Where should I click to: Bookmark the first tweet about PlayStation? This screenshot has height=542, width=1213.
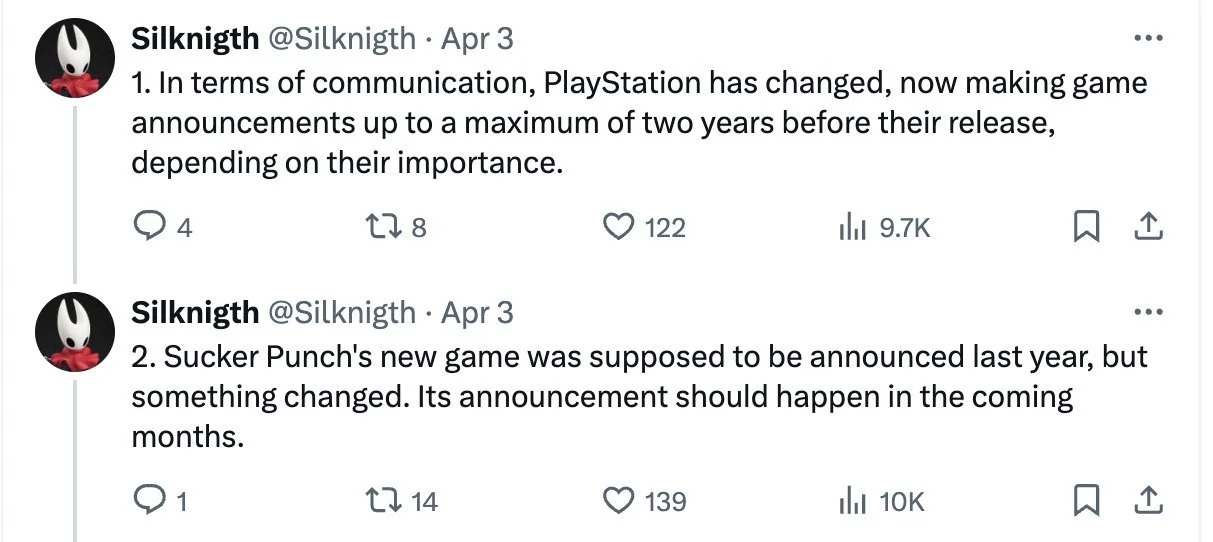click(1084, 228)
